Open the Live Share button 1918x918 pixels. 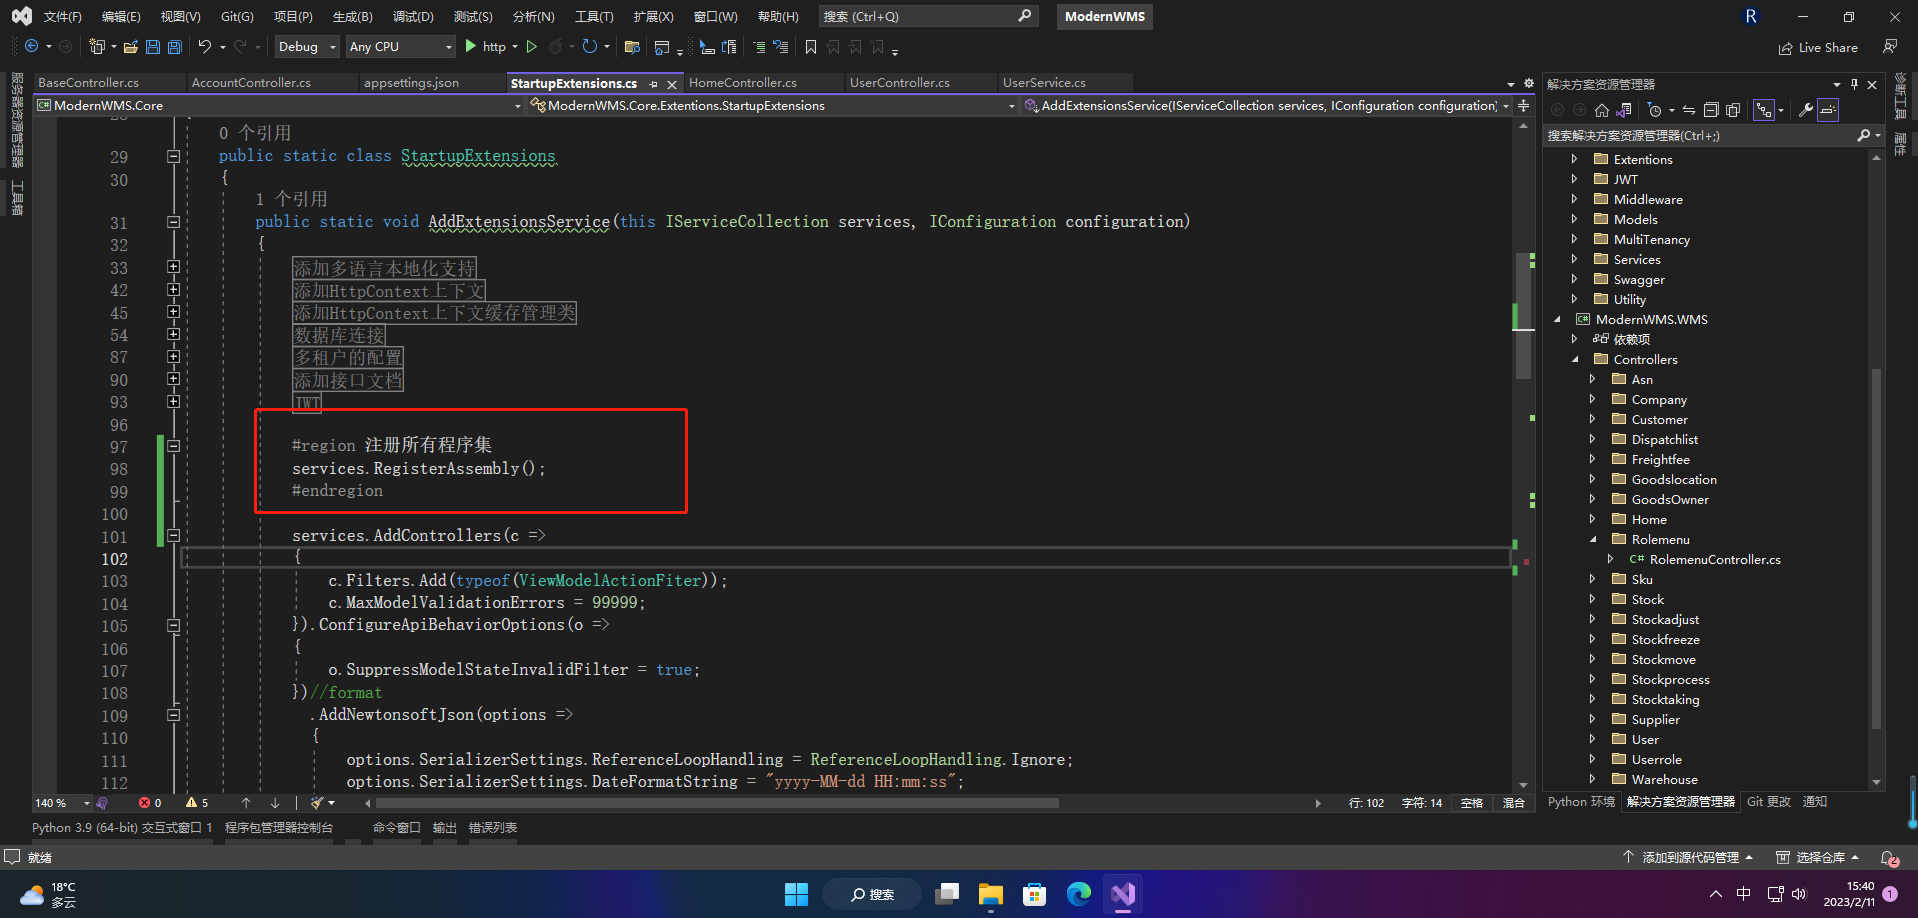click(1818, 47)
